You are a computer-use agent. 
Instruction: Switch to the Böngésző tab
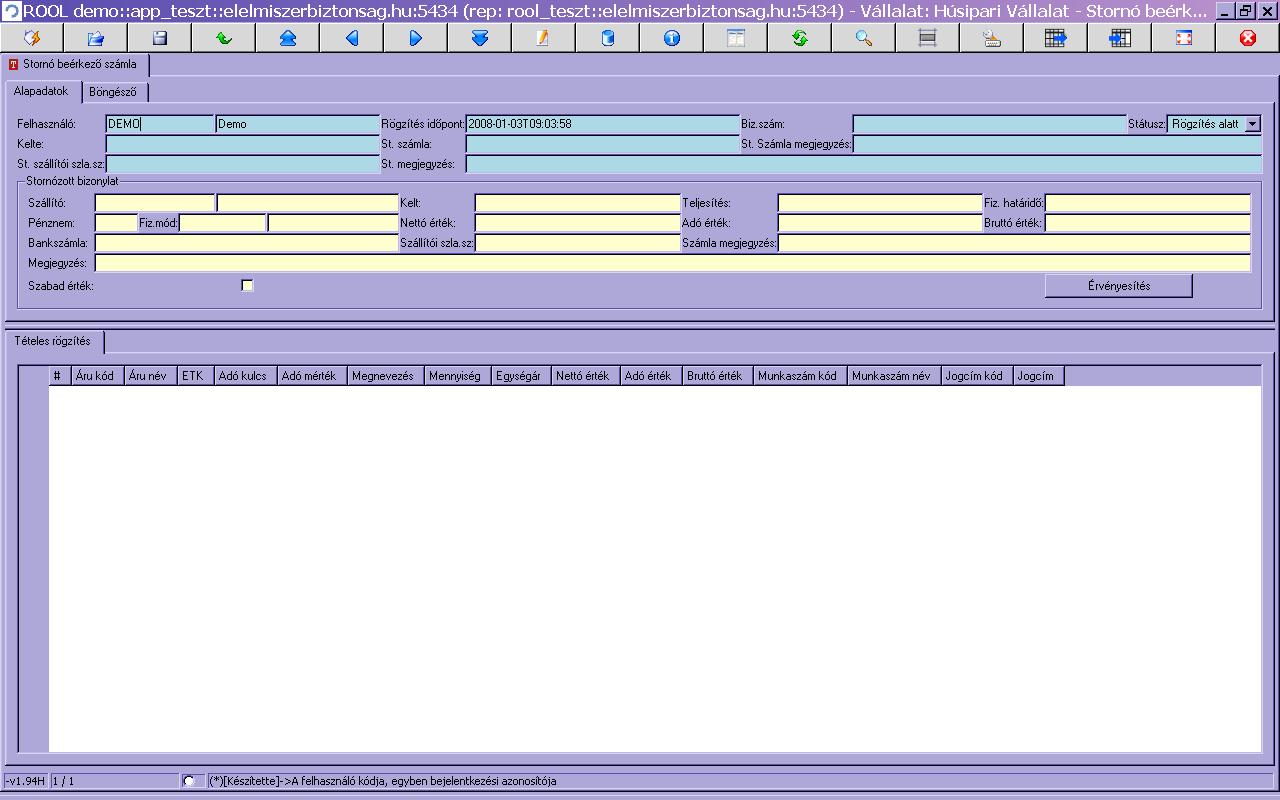pos(113,92)
